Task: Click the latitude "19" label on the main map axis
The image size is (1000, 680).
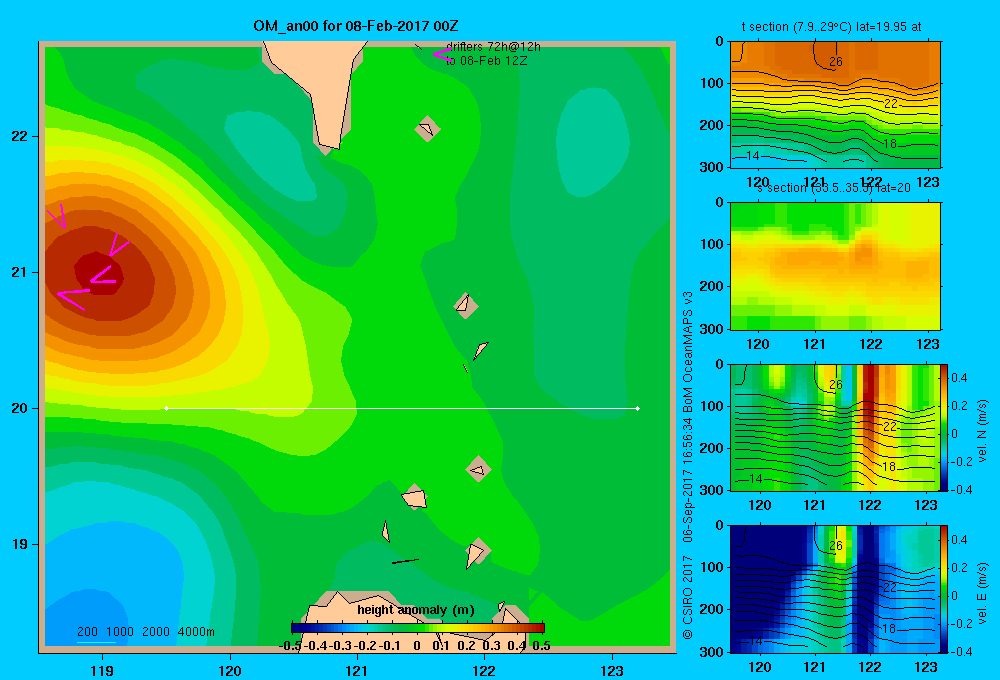Action: tap(20, 544)
